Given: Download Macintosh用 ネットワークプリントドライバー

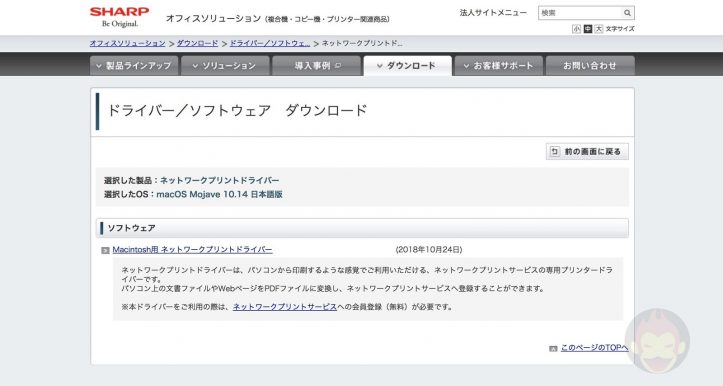Looking at the screenshot, I should click(x=192, y=249).
